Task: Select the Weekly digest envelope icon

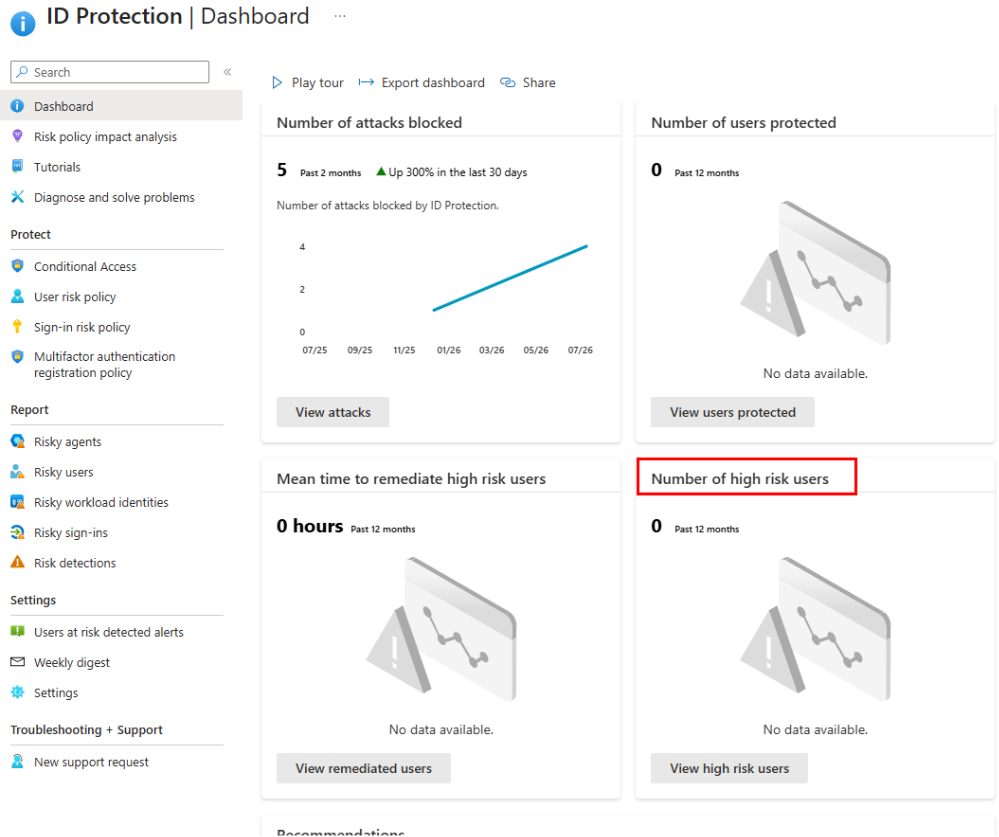Action: pos(18,662)
